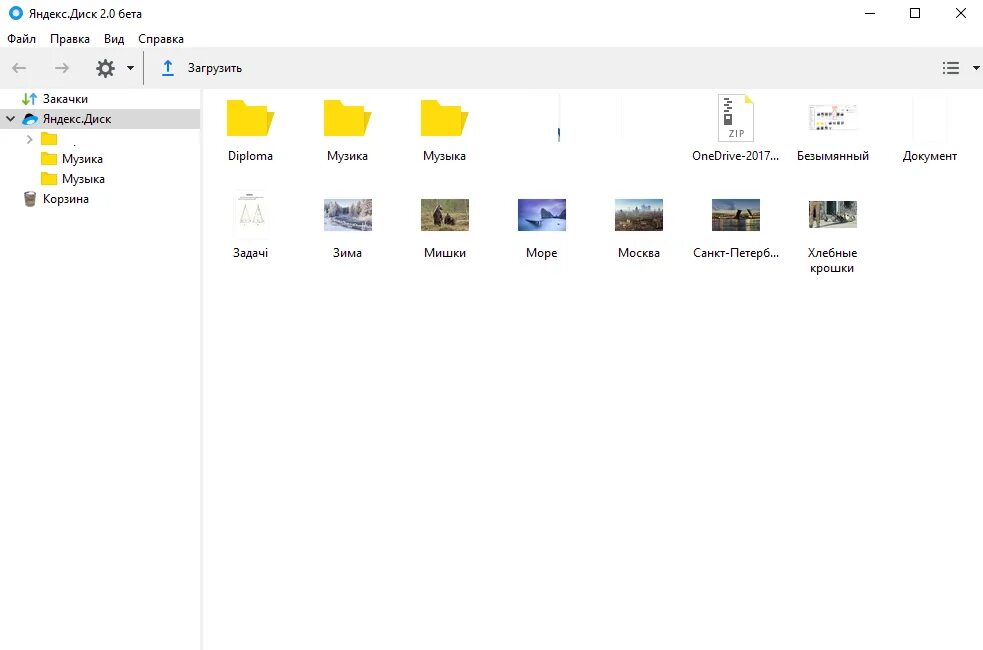Select the OneDrive-2017 ZIP archive
The image size is (983, 650).
(x=735, y=118)
